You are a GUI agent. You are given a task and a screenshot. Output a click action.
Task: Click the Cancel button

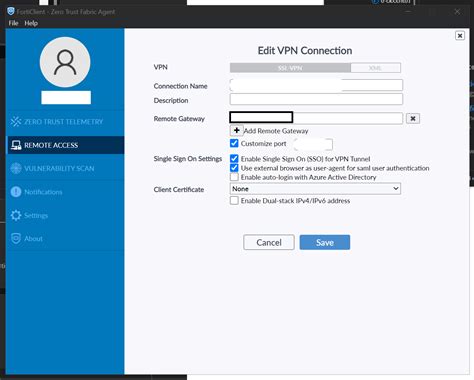point(269,242)
